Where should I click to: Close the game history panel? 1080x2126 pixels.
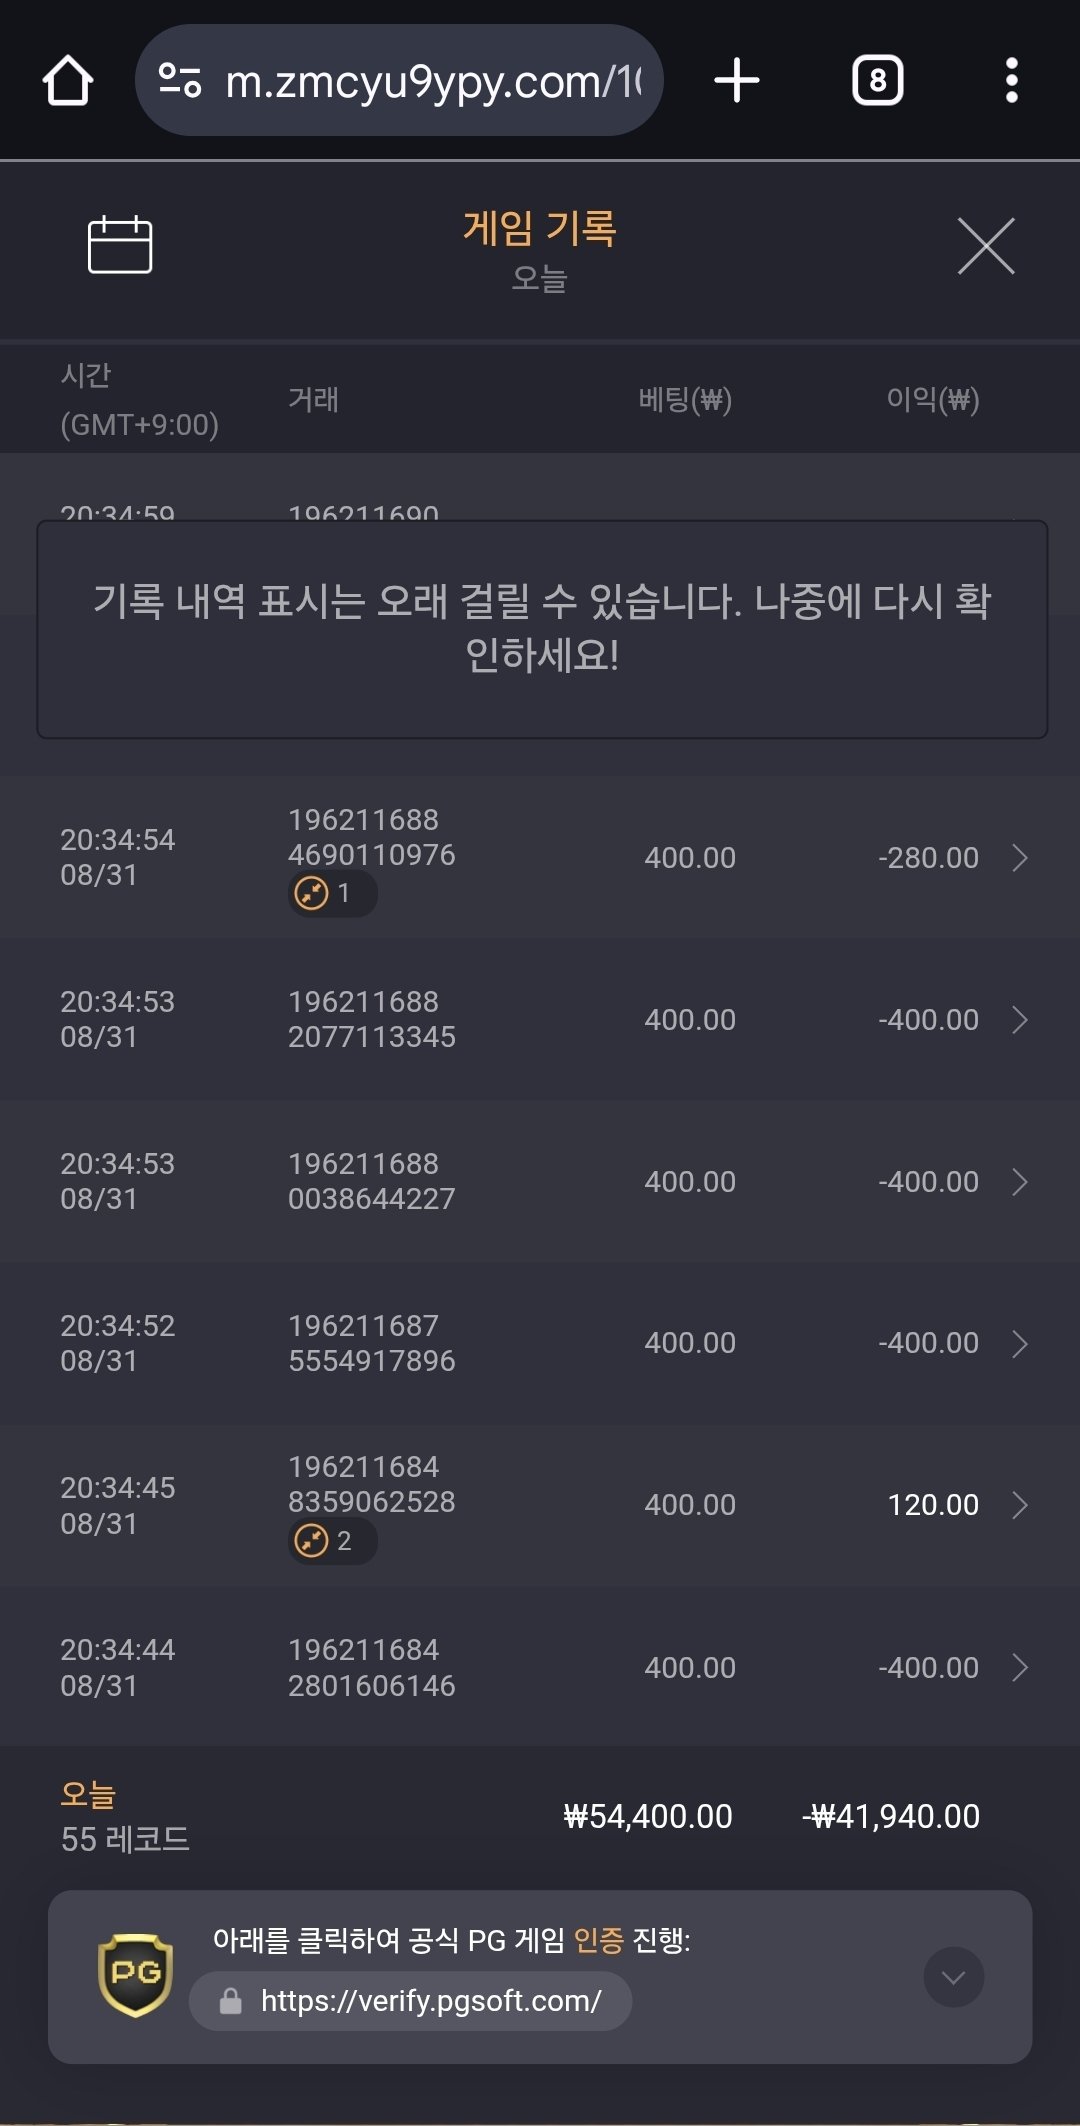(986, 245)
